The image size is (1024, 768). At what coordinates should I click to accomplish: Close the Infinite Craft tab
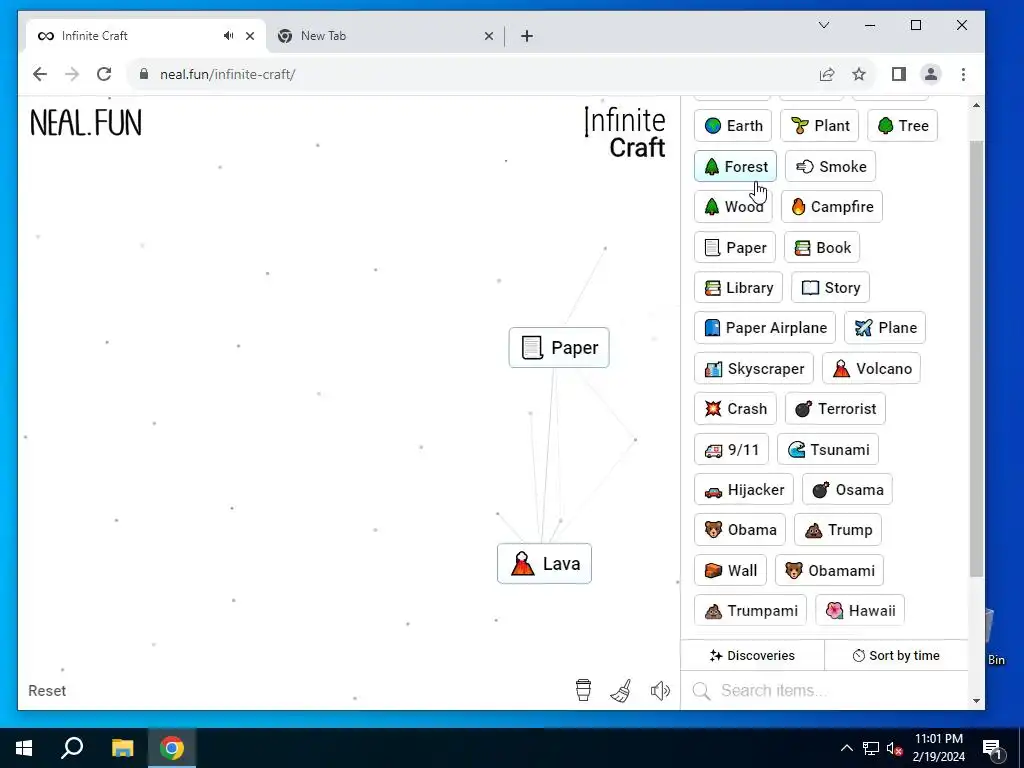pyautogui.click(x=250, y=36)
